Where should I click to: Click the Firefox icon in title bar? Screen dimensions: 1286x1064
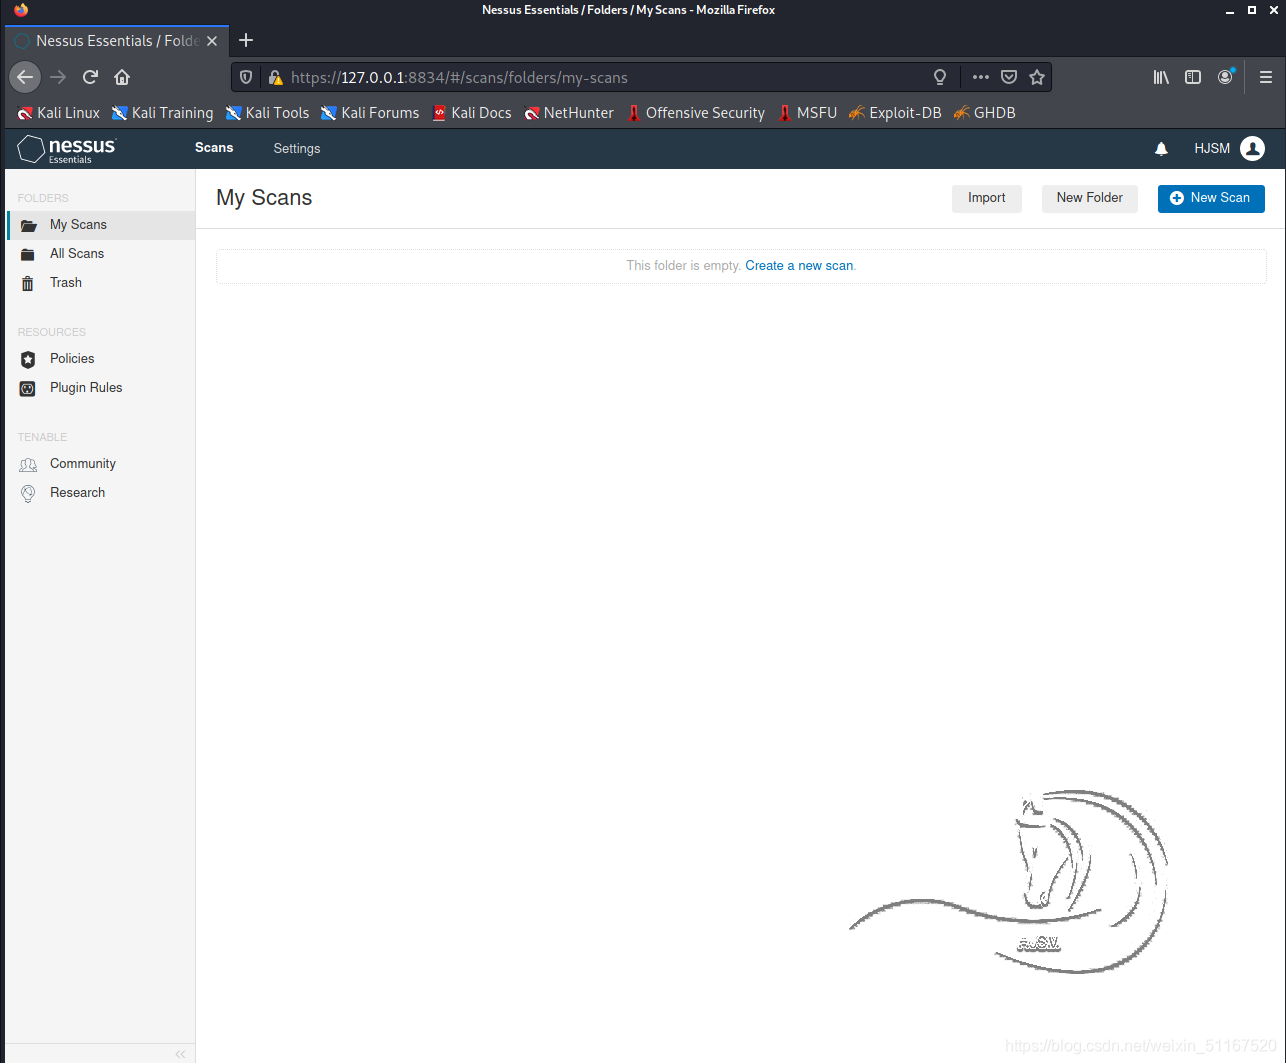pos(21,10)
